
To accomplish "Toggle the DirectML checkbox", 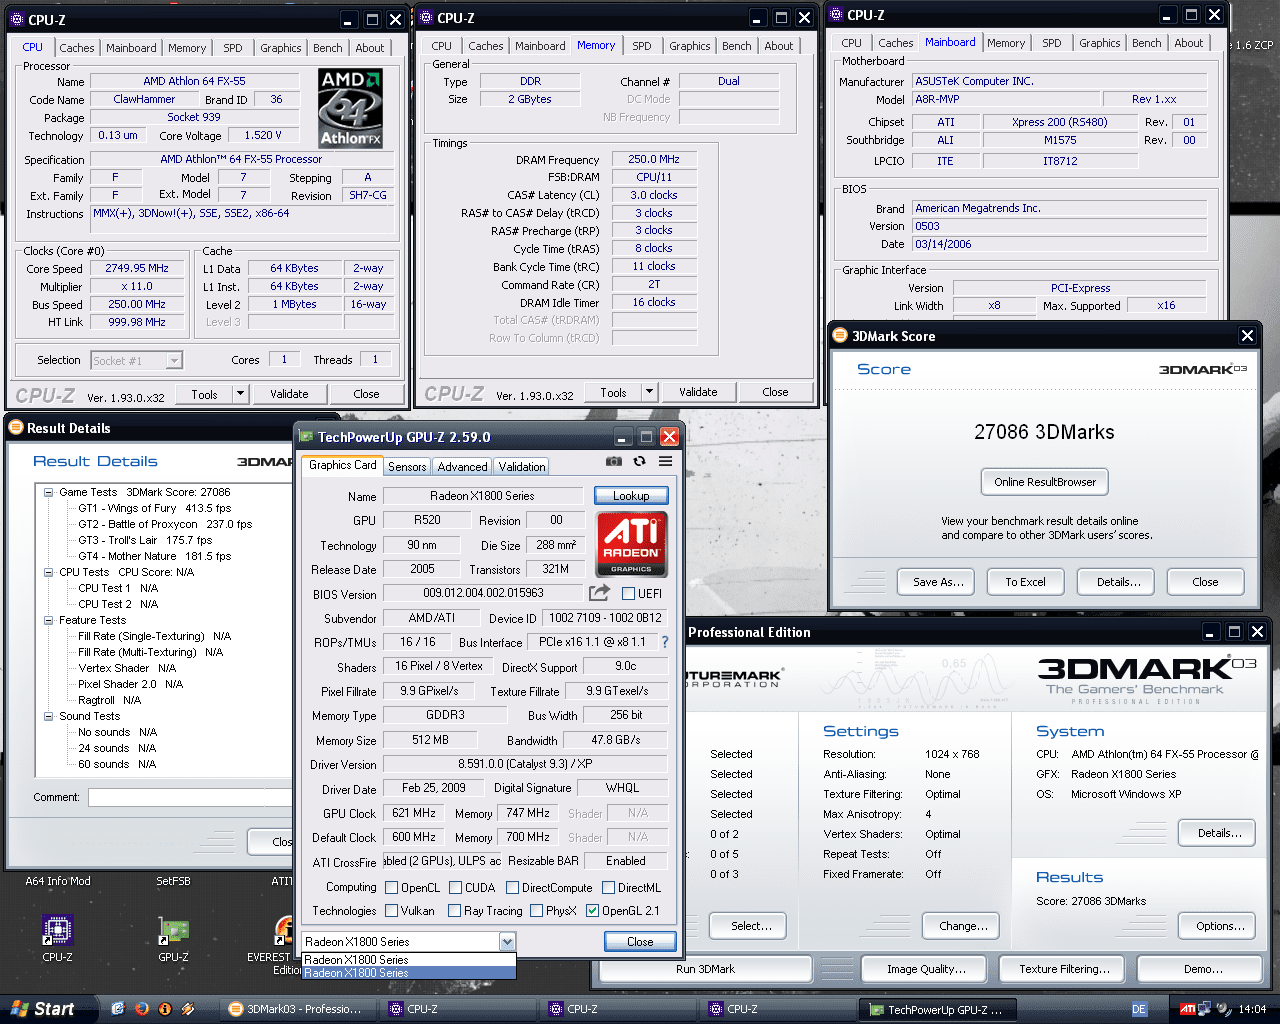I will coord(608,887).
